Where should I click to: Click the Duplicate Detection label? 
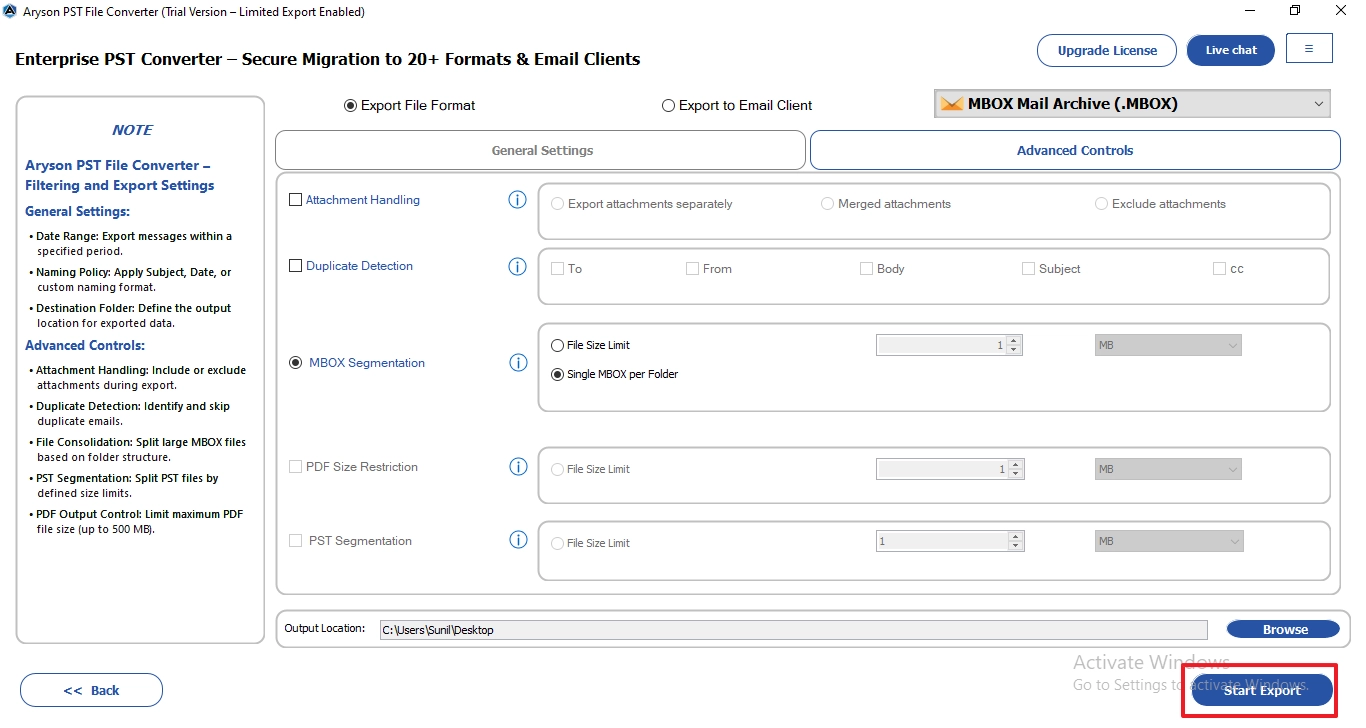tap(359, 266)
